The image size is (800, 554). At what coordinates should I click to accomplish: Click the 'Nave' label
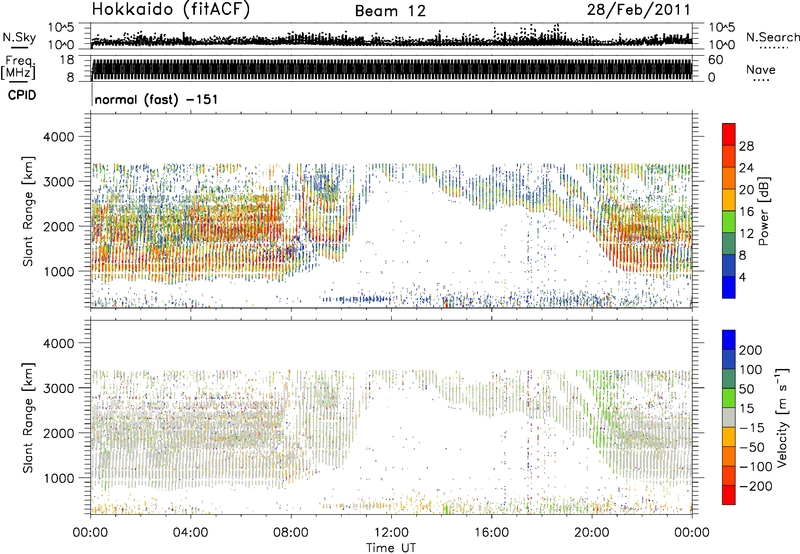[761, 70]
